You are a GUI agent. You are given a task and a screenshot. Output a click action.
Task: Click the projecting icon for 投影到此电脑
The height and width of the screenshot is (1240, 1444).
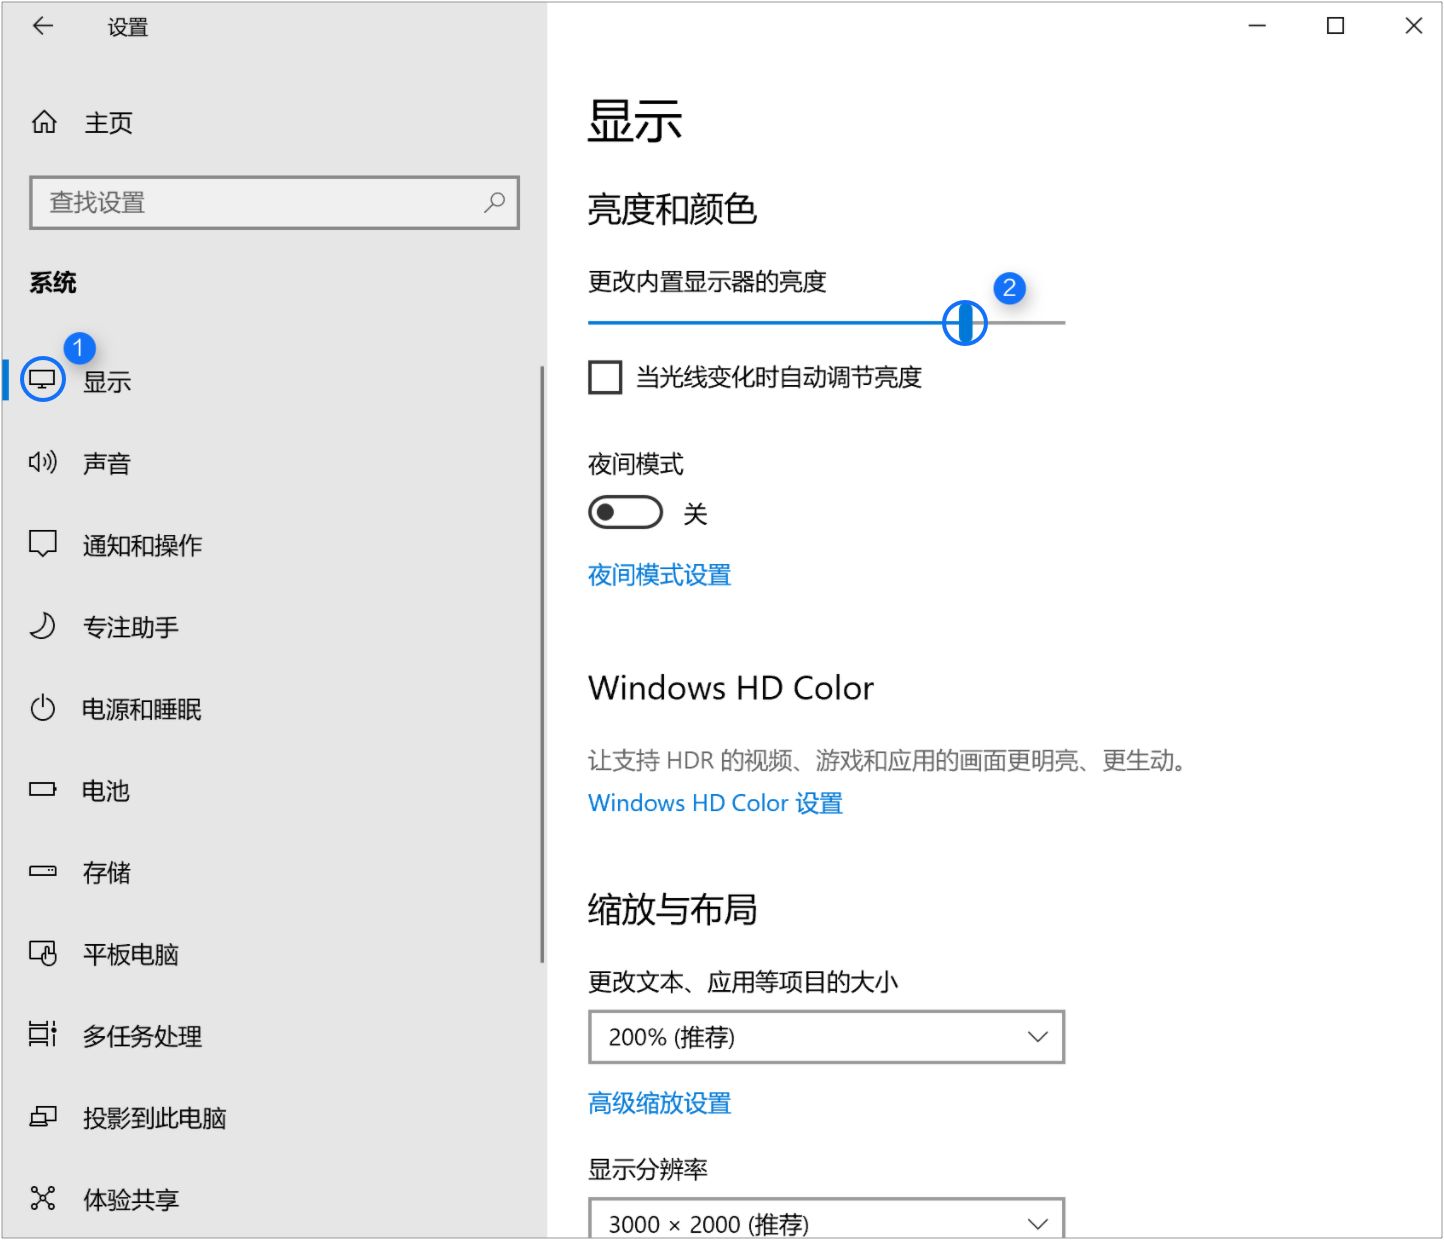click(x=43, y=1116)
